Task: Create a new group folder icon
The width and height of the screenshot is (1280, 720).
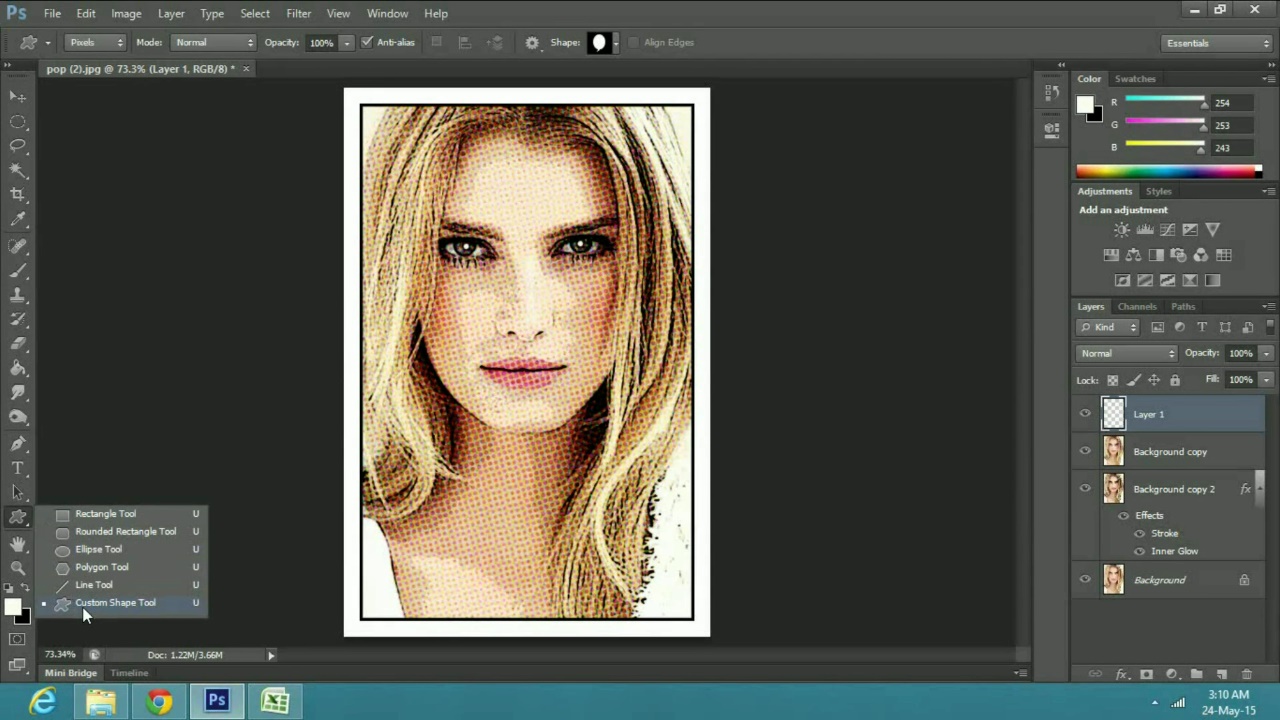Action: (x=1196, y=675)
